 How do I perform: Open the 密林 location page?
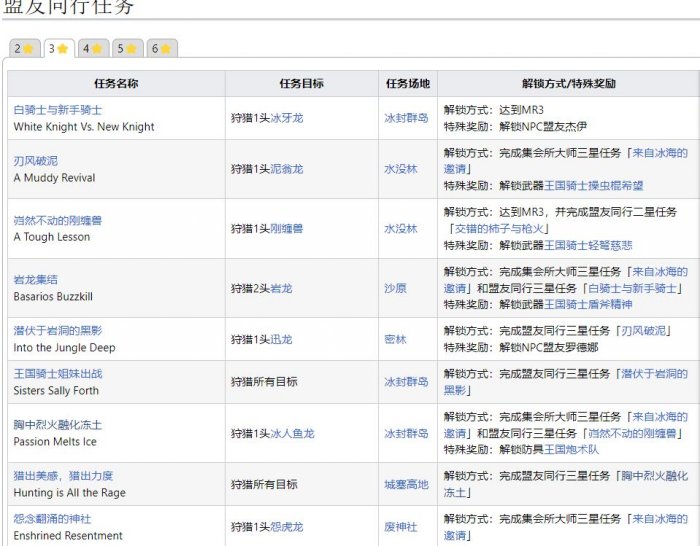395,340
